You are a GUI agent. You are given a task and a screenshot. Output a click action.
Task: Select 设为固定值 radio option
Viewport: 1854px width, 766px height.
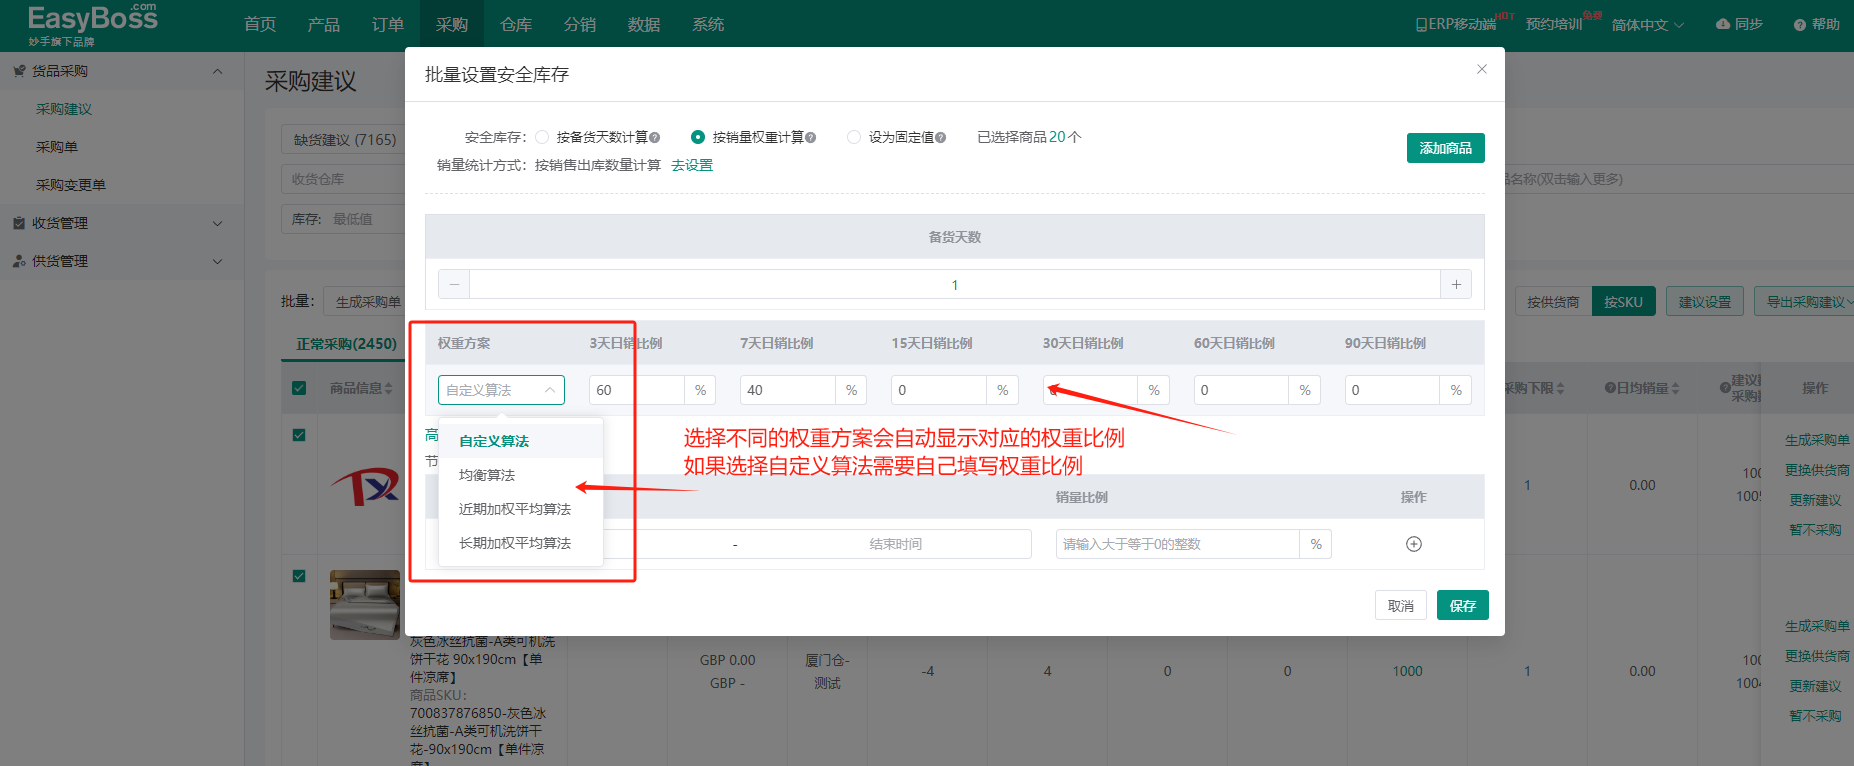tap(854, 137)
